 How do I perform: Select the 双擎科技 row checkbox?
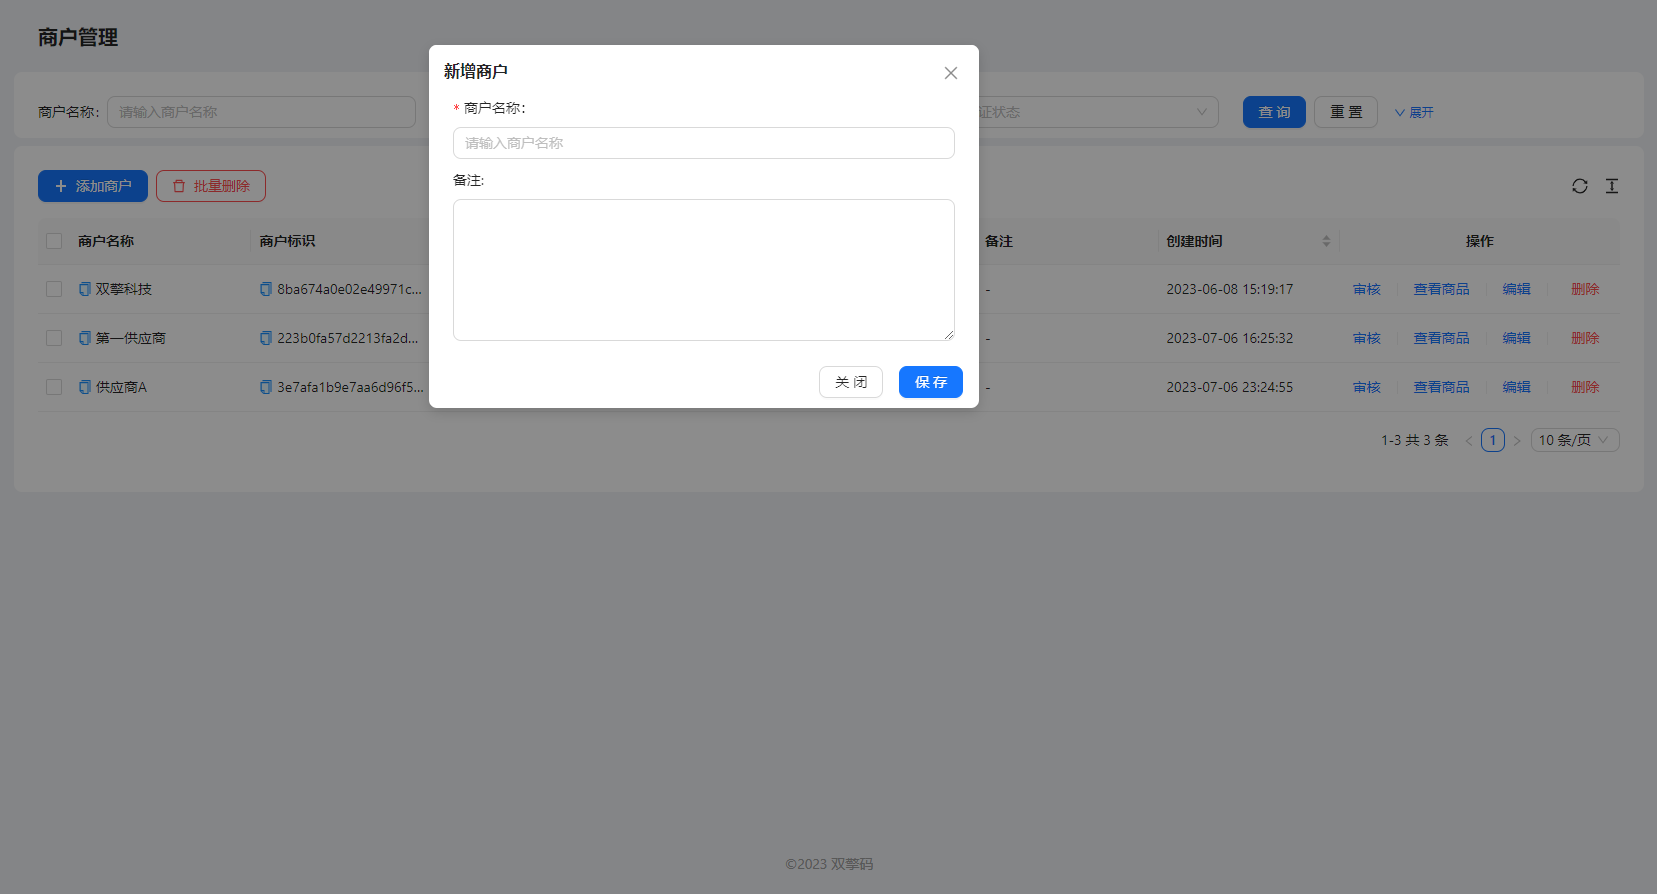(54, 289)
